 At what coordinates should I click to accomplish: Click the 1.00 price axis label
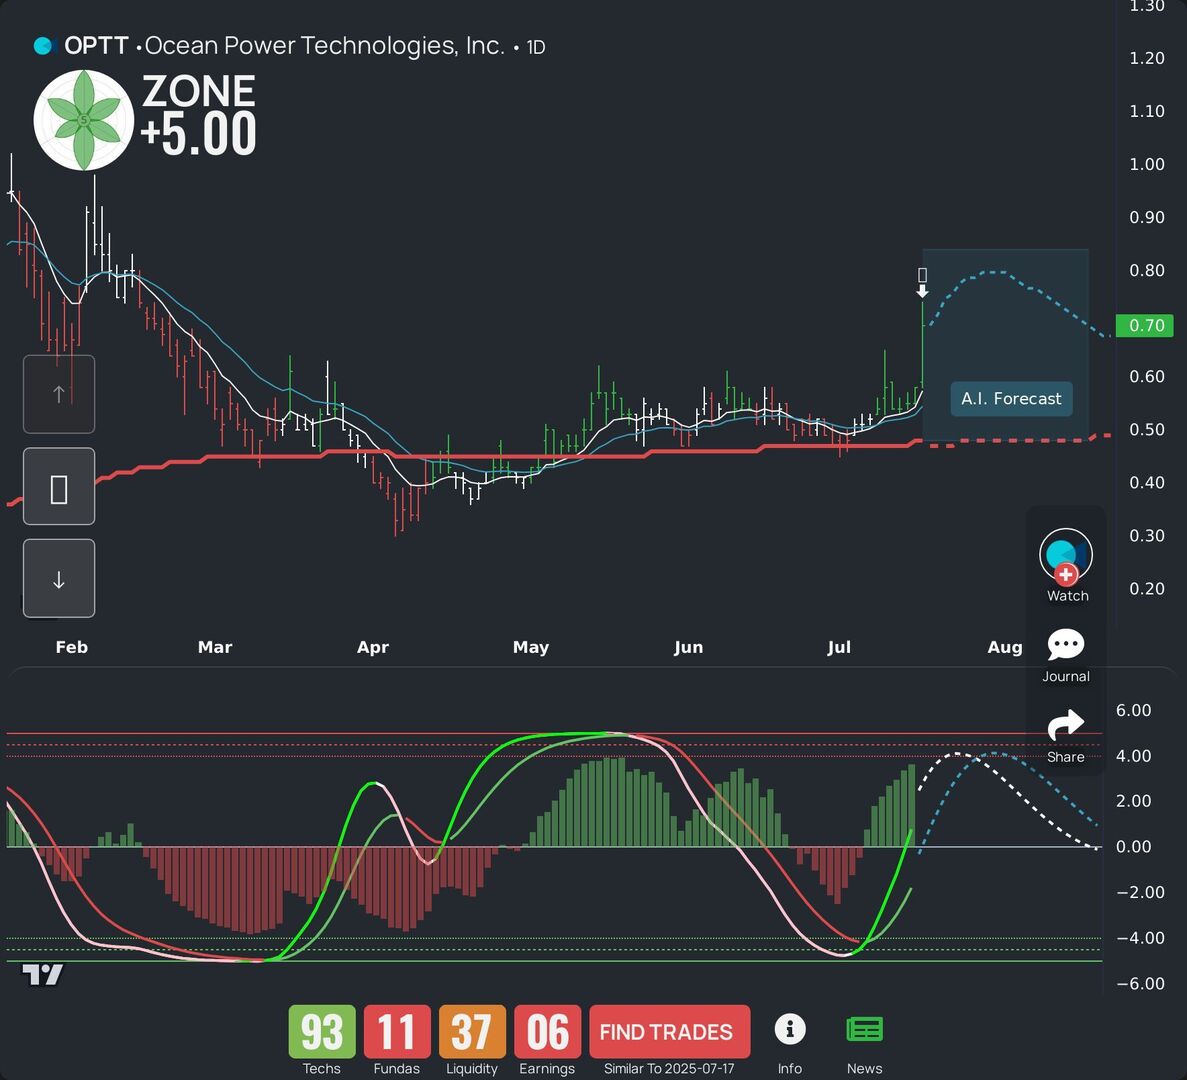pyautogui.click(x=1147, y=164)
